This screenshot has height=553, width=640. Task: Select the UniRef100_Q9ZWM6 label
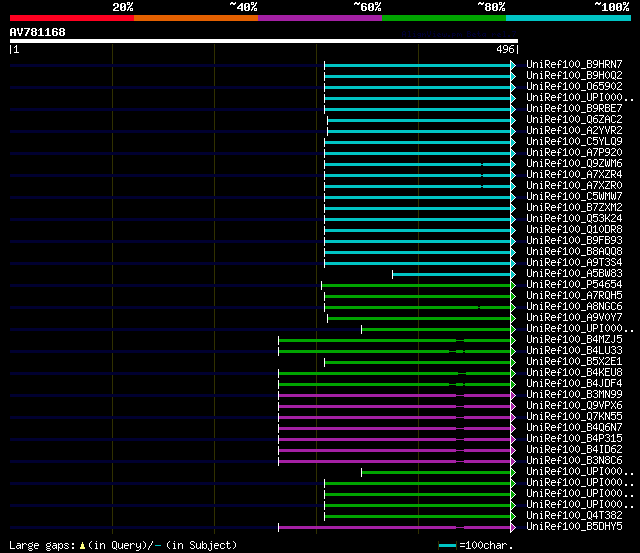tap(574, 164)
